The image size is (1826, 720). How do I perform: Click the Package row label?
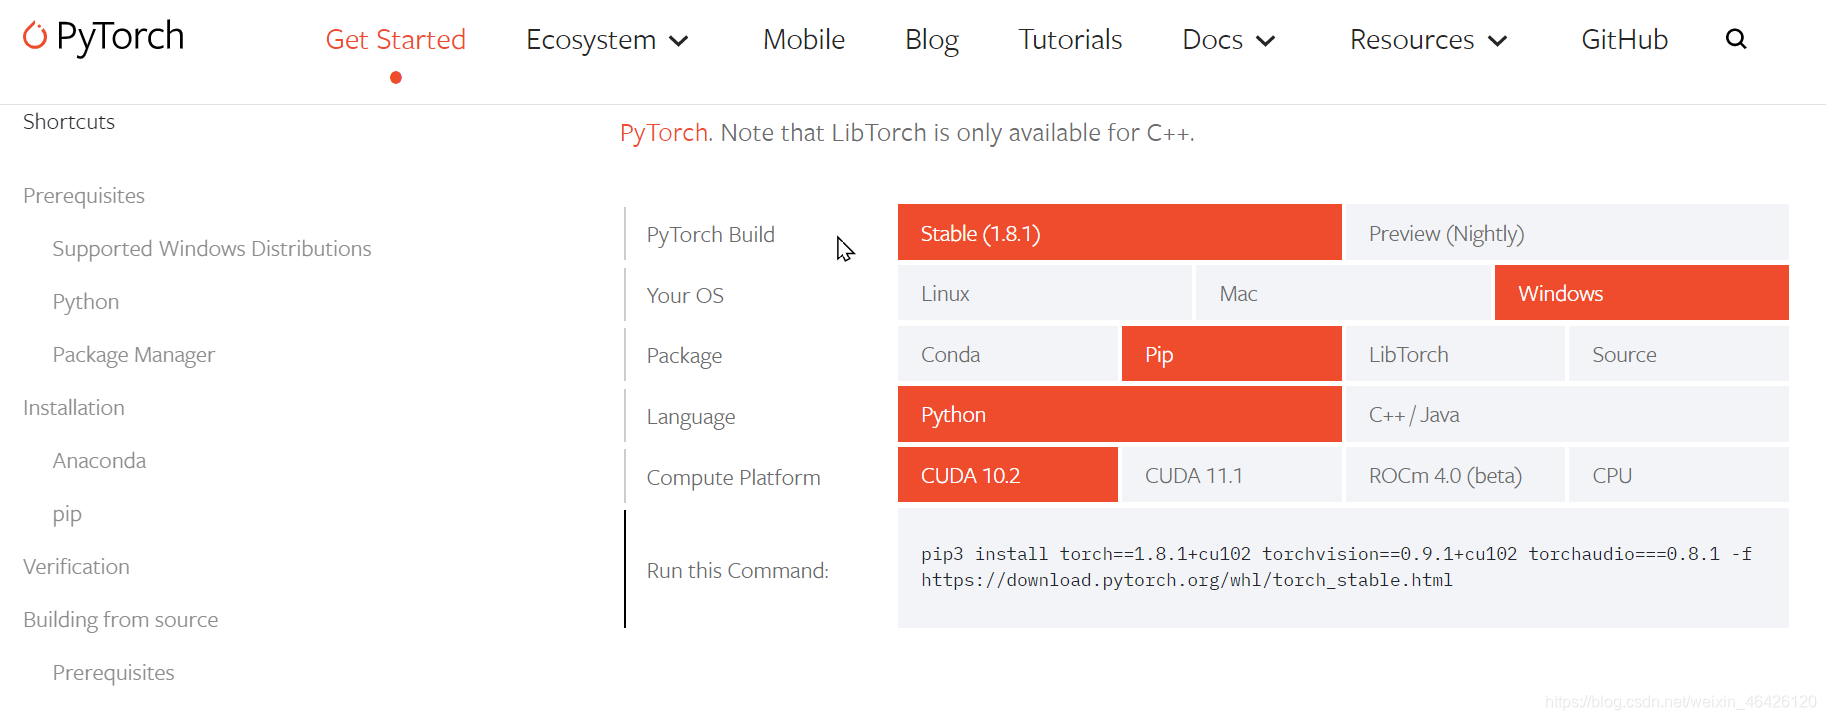(x=684, y=356)
